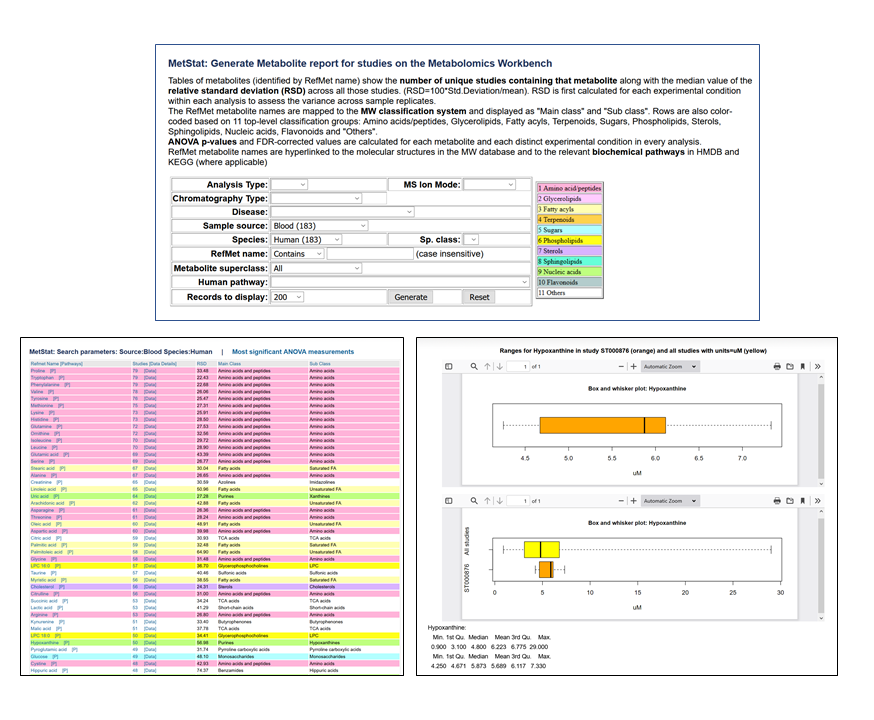This screenshot has height=720, width=874.
Task: Open find search in lower plot viewer
Action: pos(474,501)
